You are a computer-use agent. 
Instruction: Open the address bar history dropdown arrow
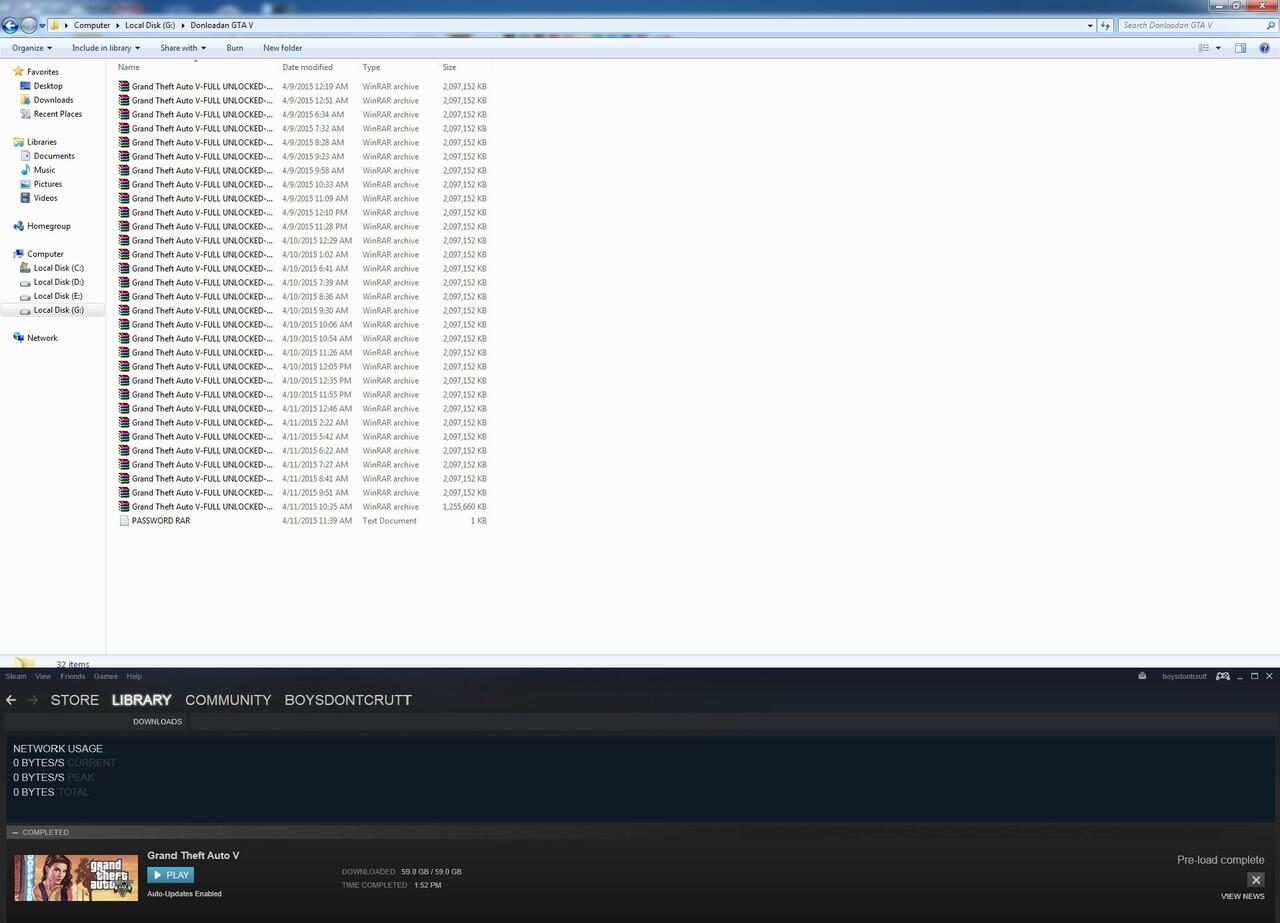coord(1090,25)
